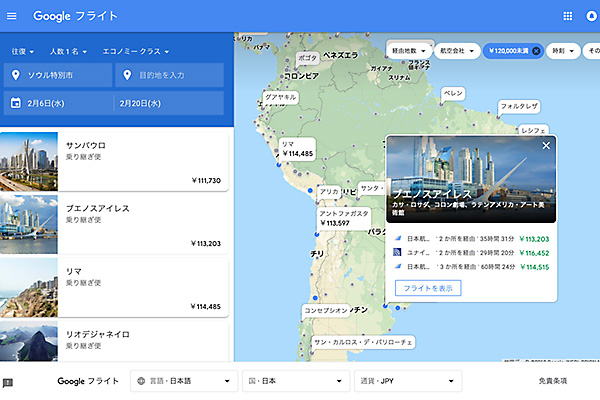Click the アリカ map label
Screen dimensions: 600x400
(329, 191)
